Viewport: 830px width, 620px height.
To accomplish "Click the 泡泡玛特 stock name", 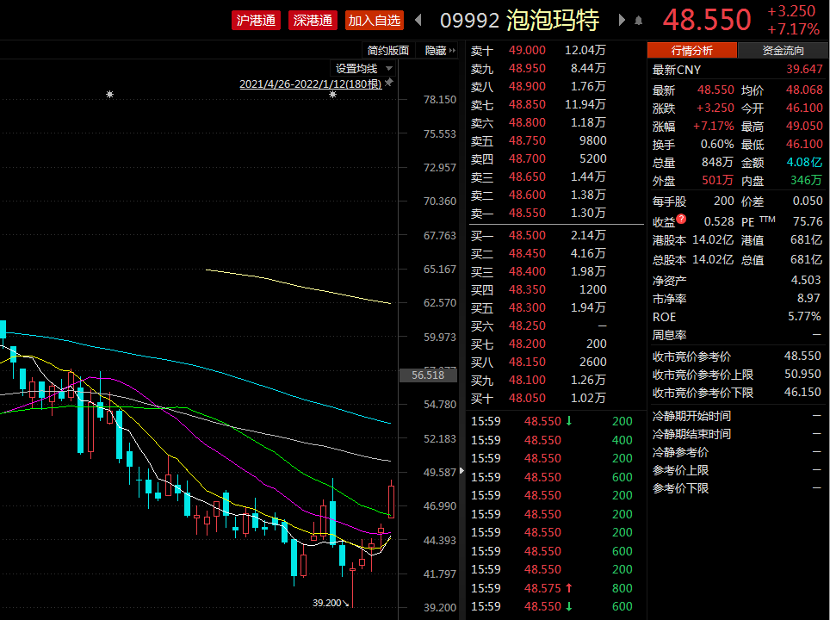I will tap(552, 20).
